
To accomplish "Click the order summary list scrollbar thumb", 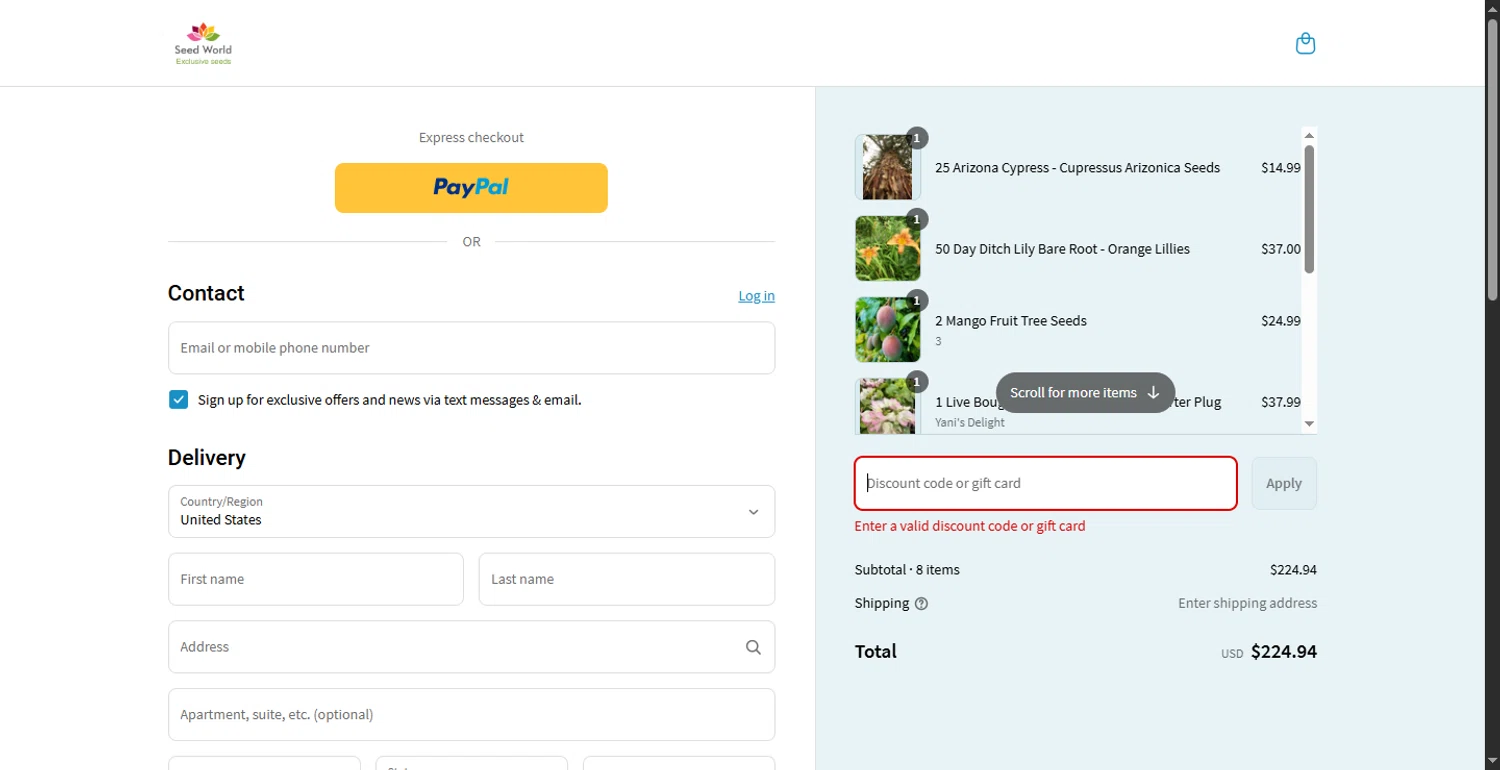I will point(1309,208).
